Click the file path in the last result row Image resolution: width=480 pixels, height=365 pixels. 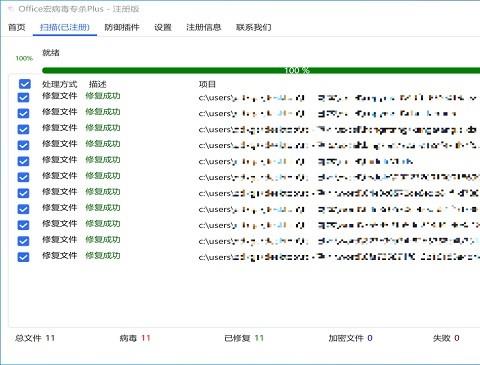[x=339, y=257]
